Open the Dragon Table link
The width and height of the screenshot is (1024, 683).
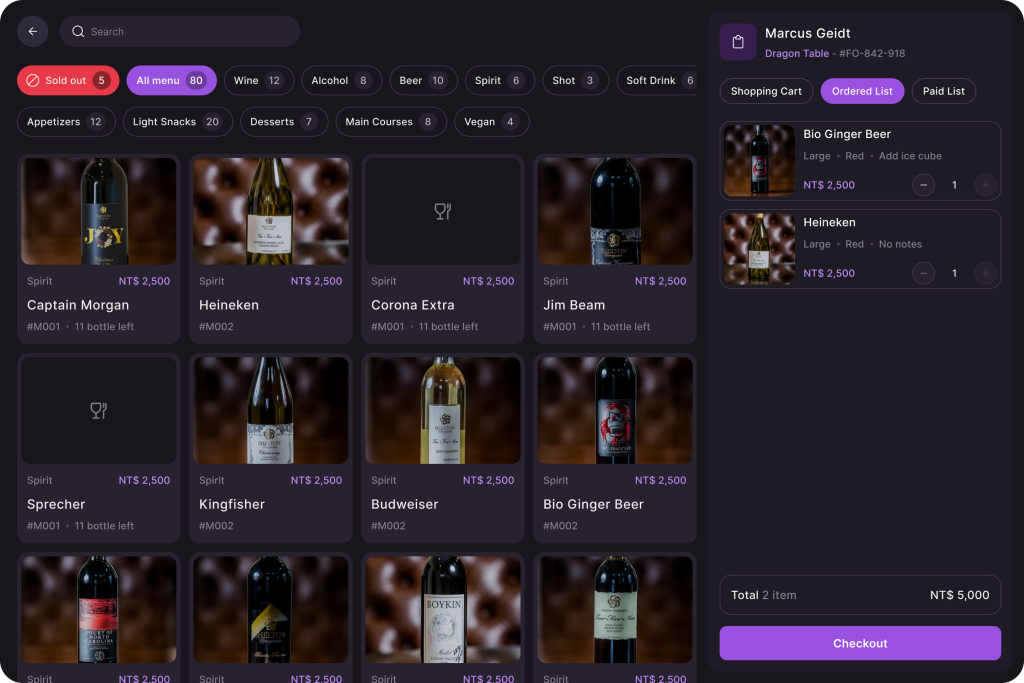(797, 54)
